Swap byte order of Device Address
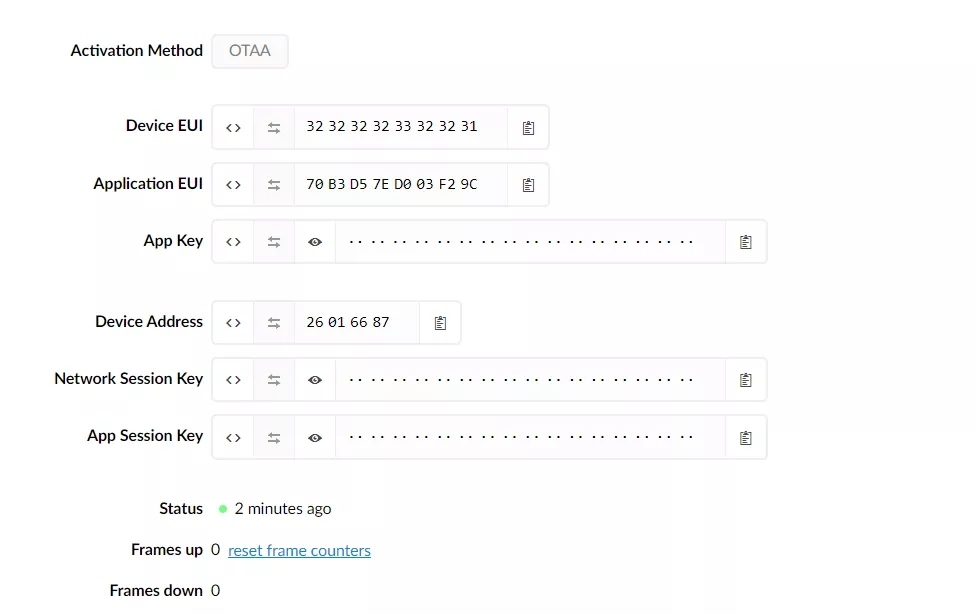The width and height of the screenshot is (976, 614). [274, 323]
